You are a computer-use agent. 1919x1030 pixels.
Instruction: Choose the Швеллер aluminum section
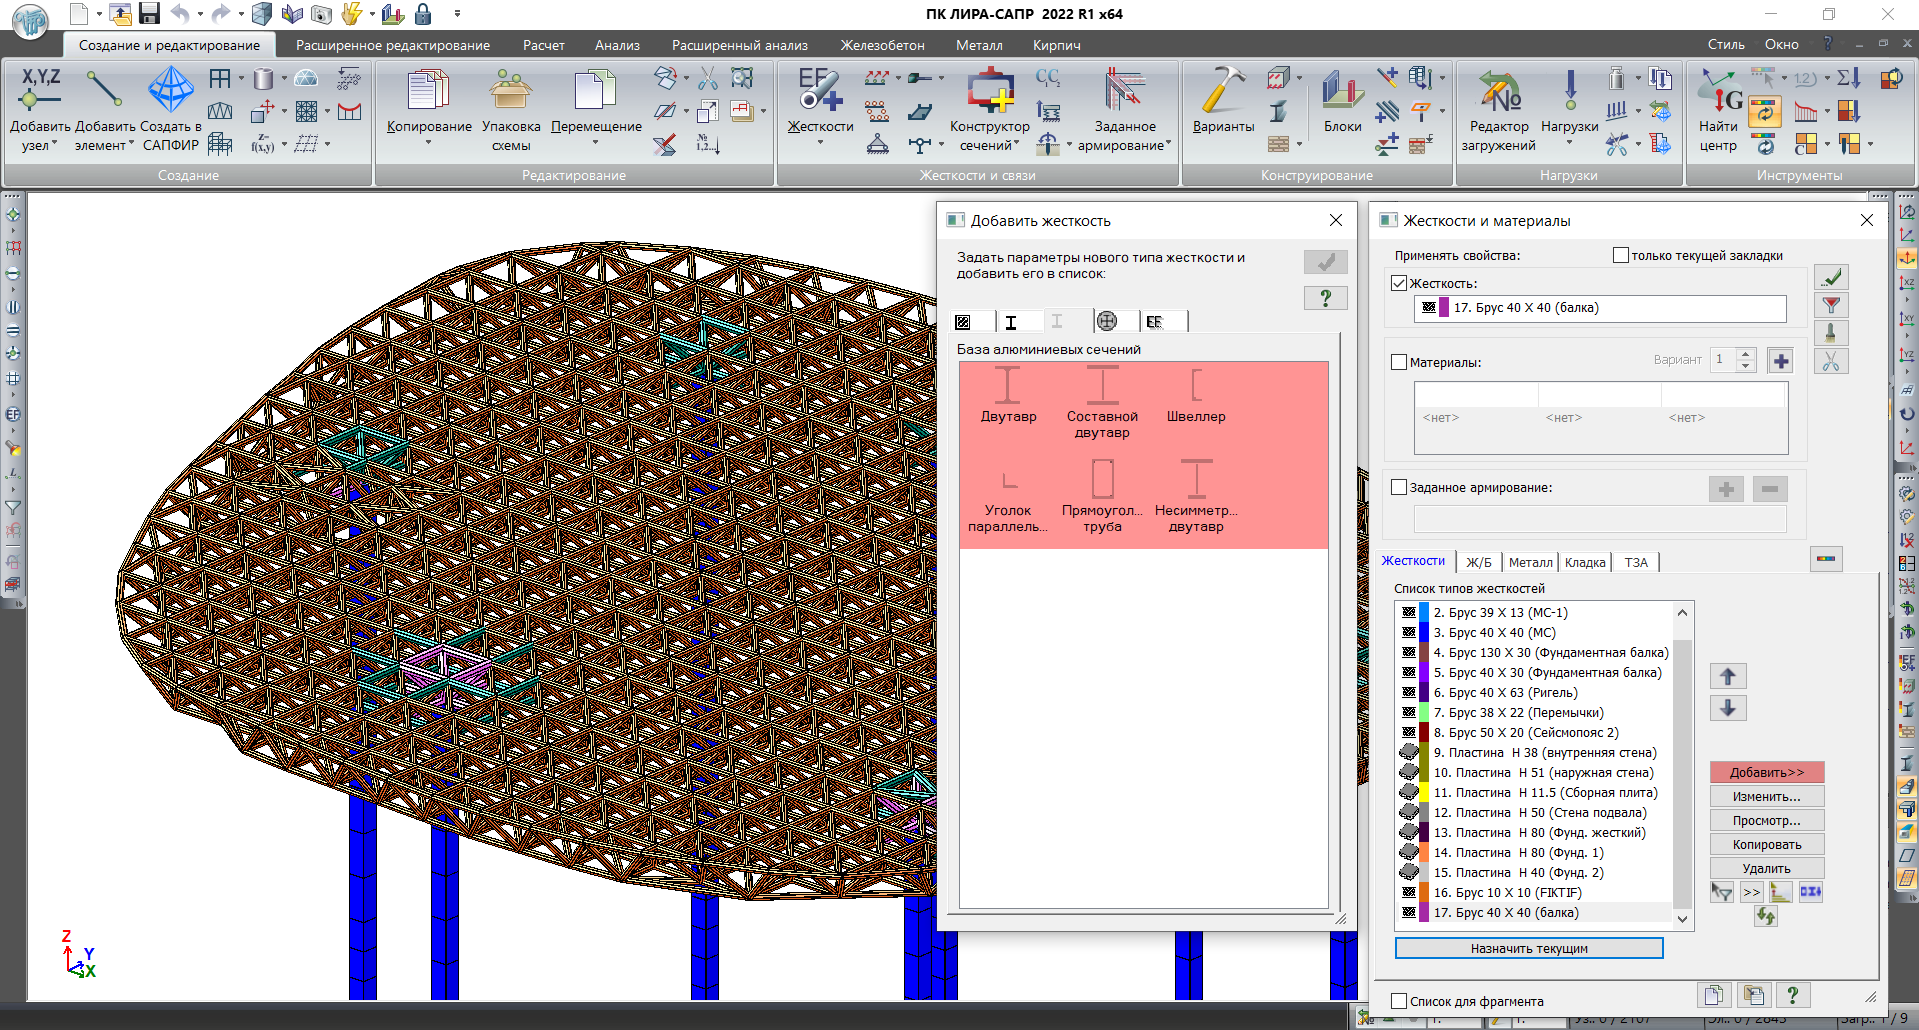[x=1196, y=395]
